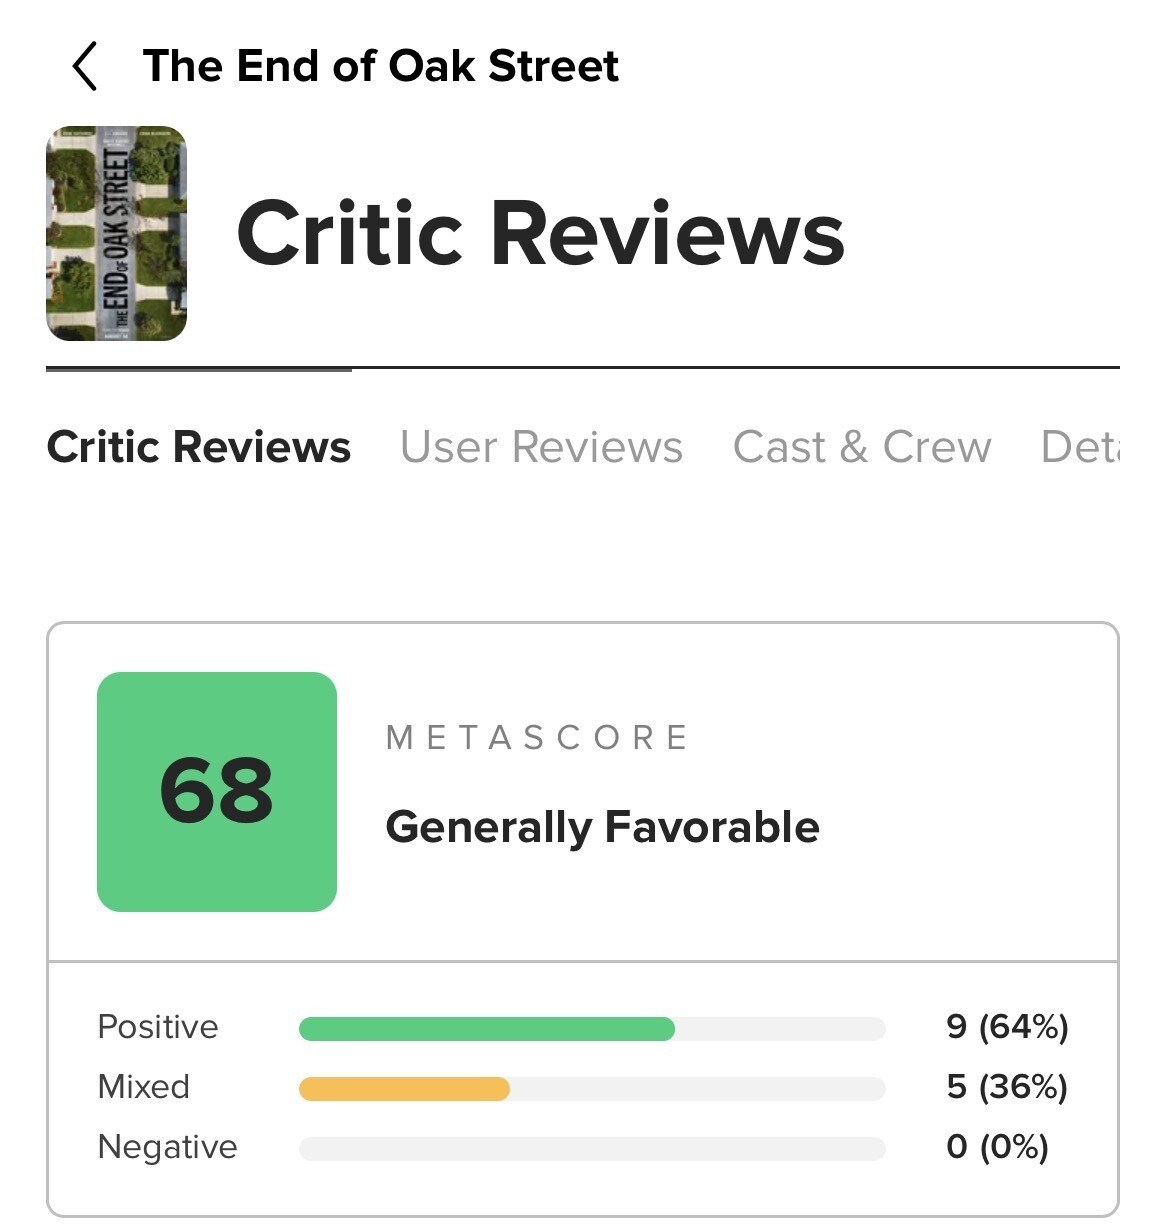The image size is (1170, 1226).
Task: Open the 9 (64%) positive count
Action: (1007, 1027)
